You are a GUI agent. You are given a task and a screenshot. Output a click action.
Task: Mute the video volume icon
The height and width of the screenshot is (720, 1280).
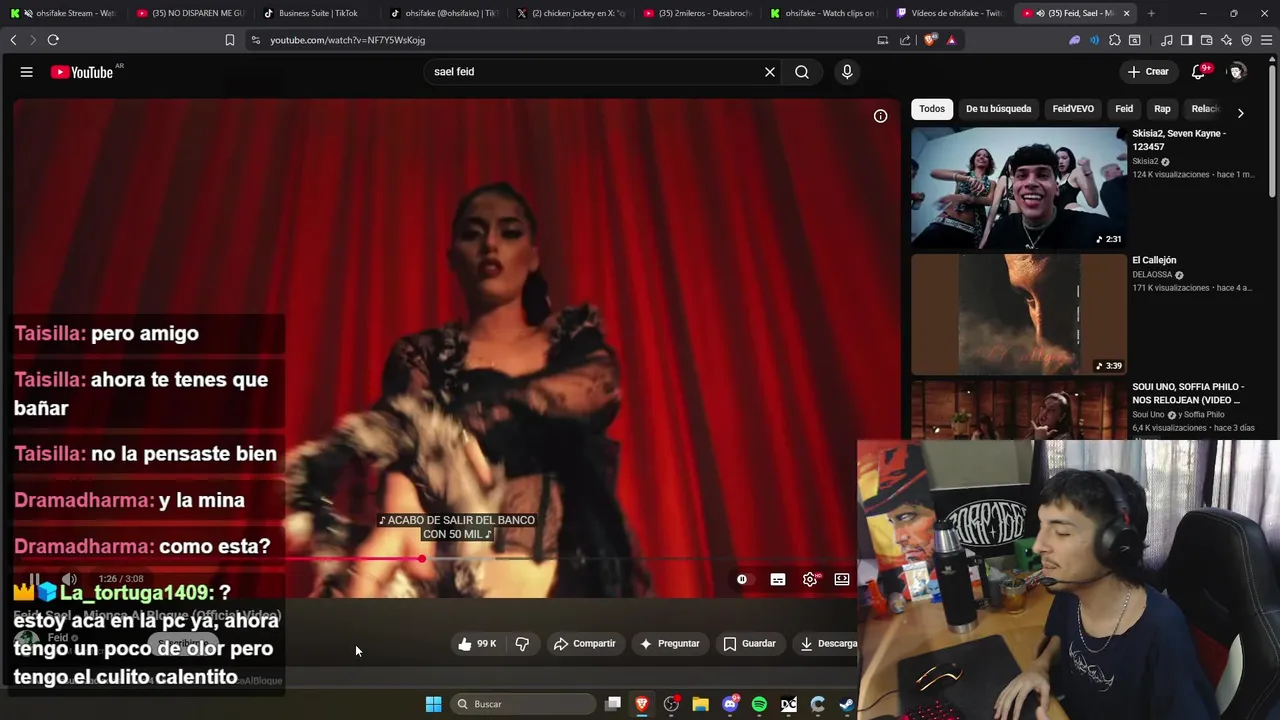[x=69, y=580]
